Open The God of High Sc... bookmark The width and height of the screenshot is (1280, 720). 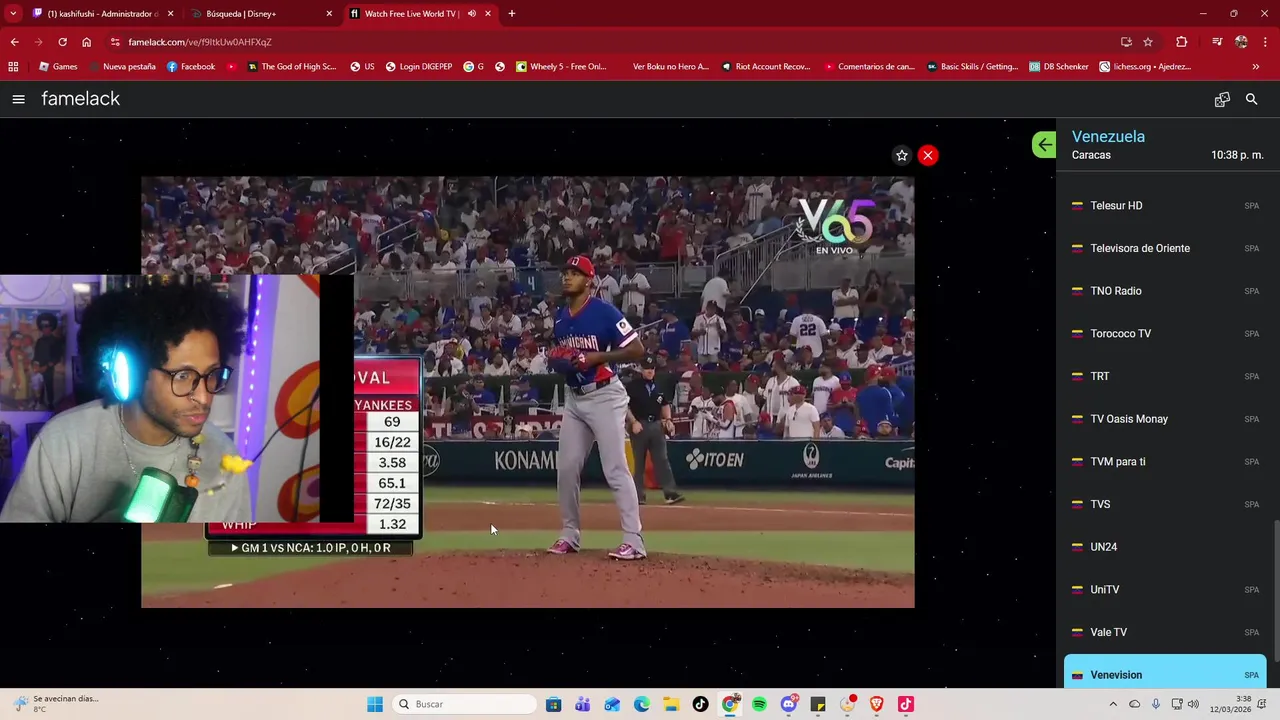(x=291, y=67)
